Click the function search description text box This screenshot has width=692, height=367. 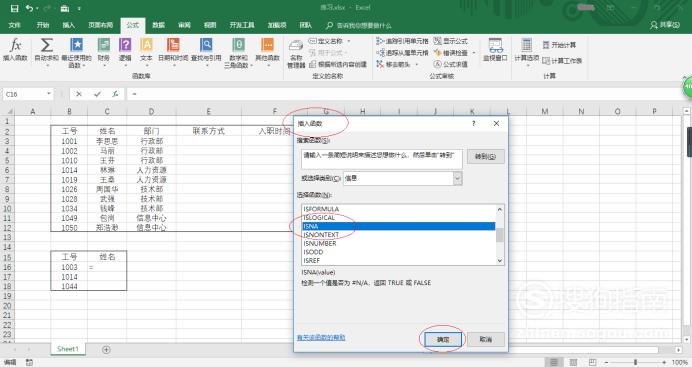tap(382, 159)
